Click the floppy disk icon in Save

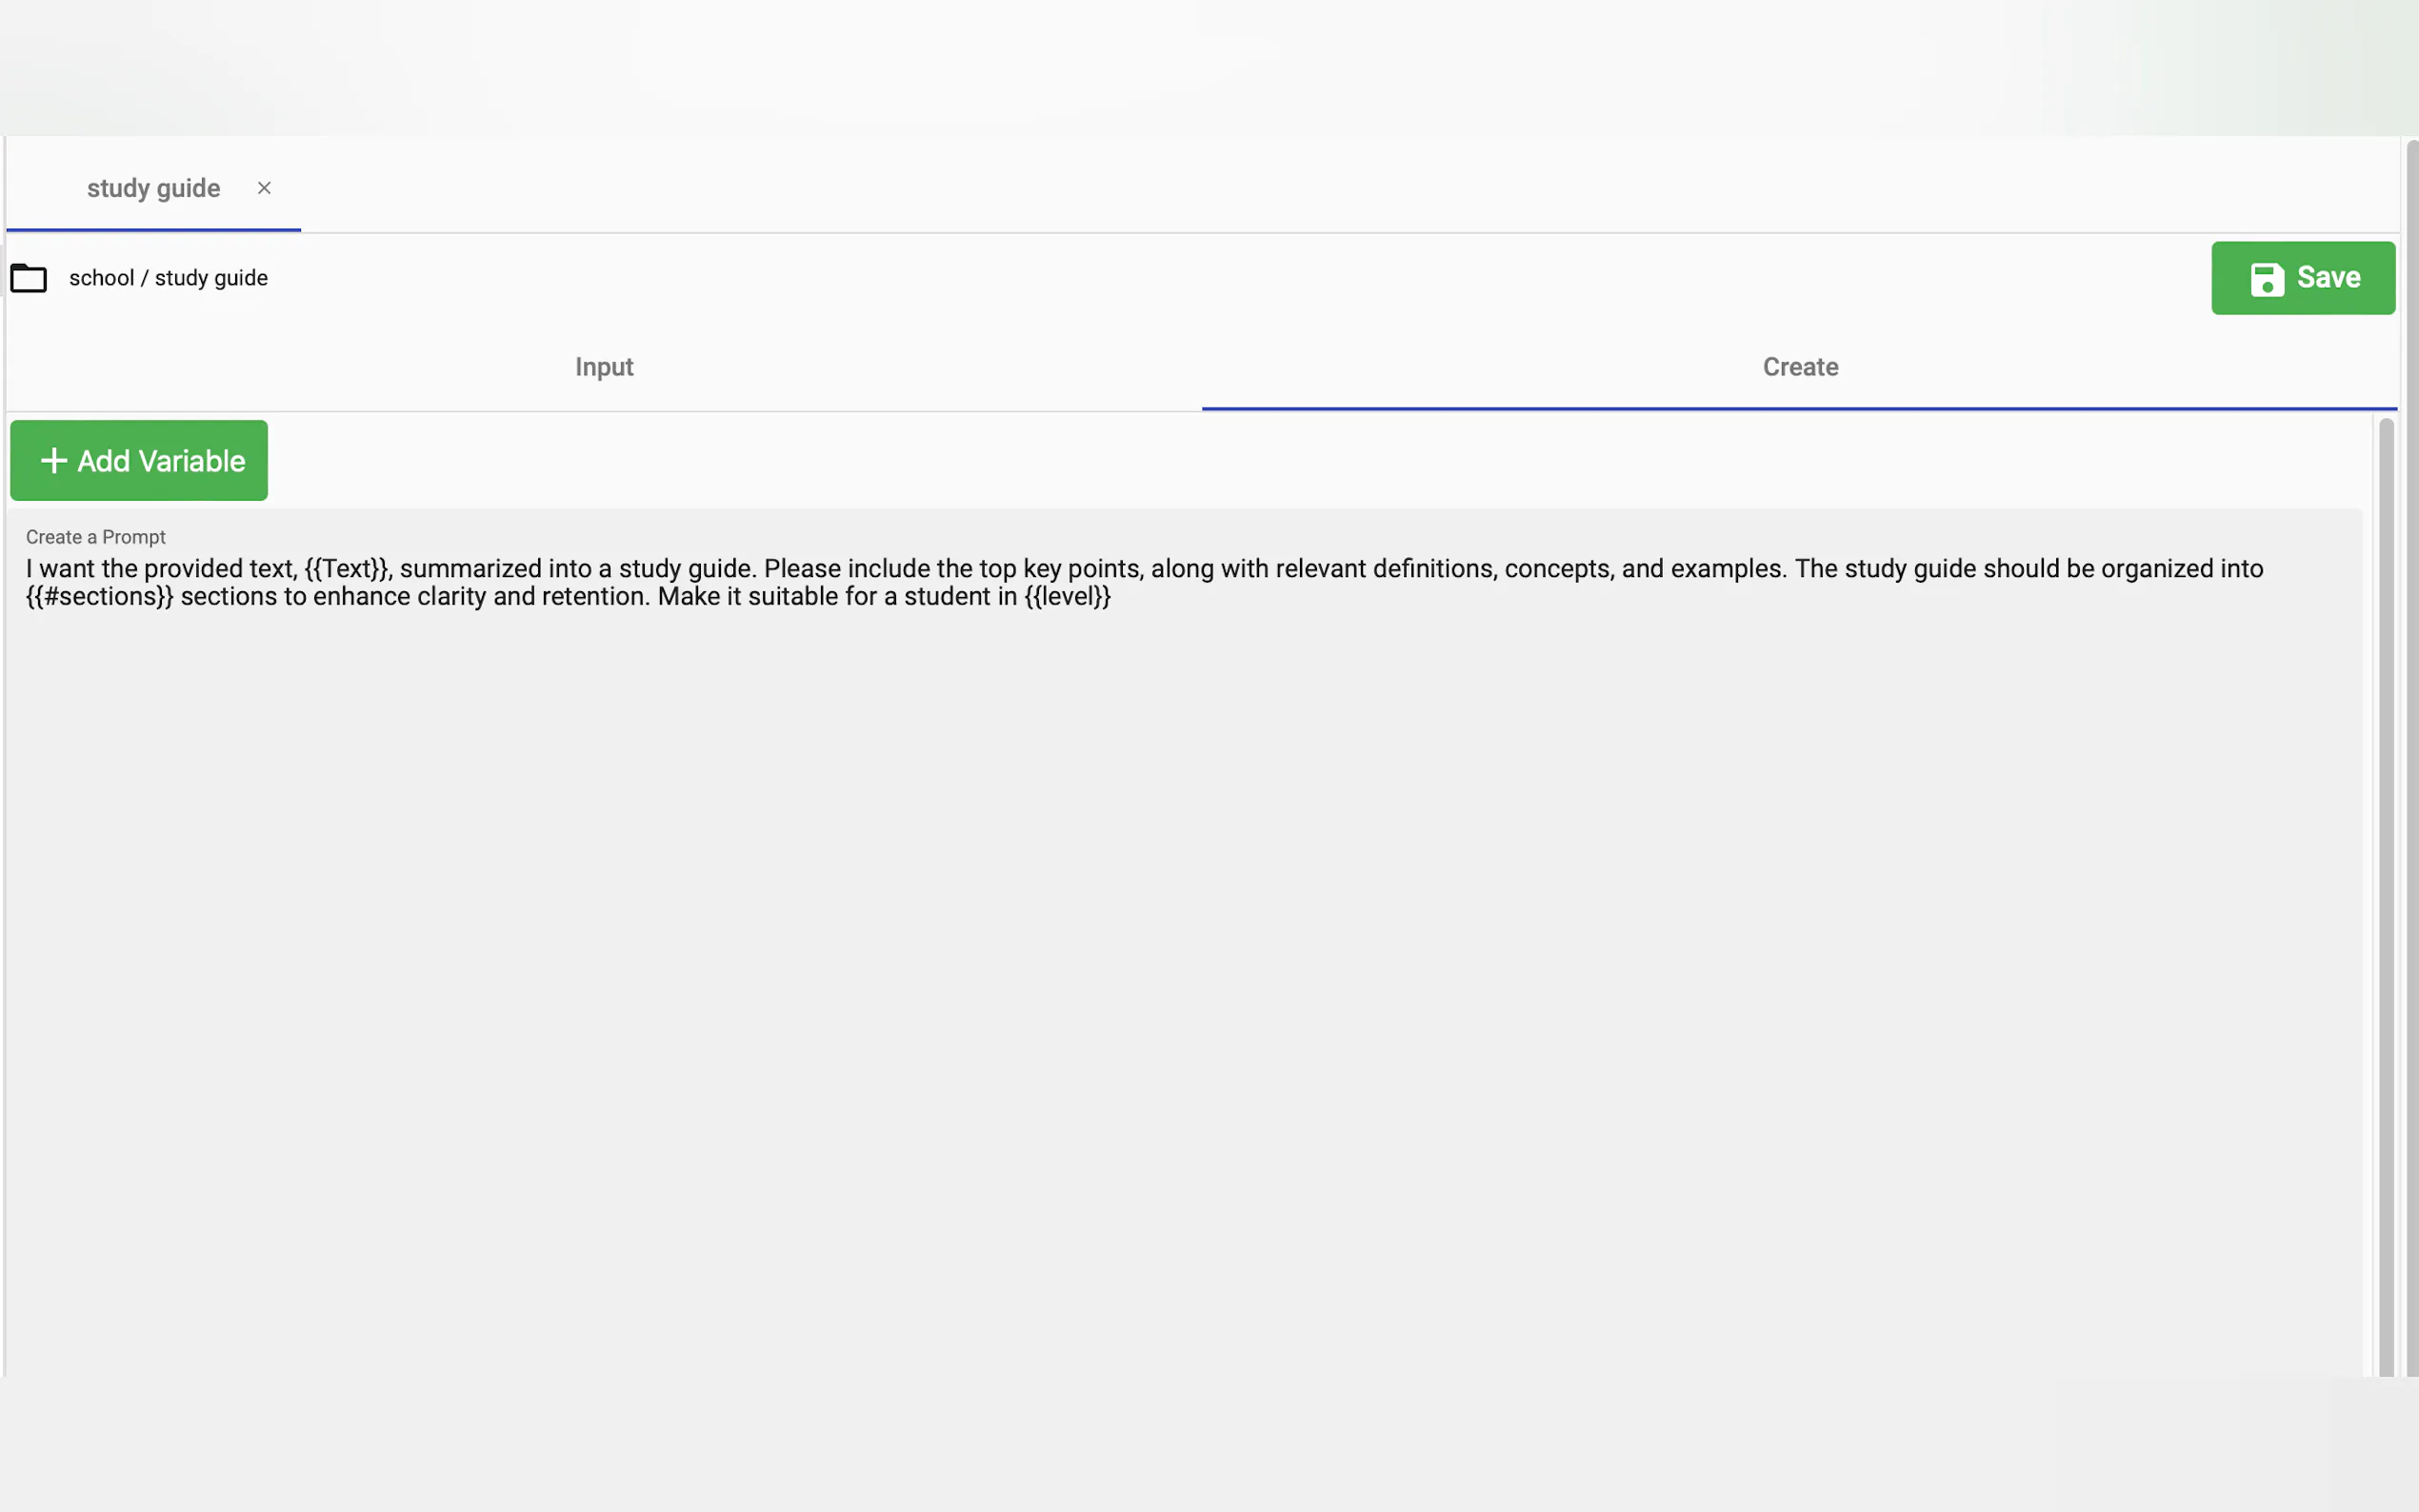(x=2266, y=279)
